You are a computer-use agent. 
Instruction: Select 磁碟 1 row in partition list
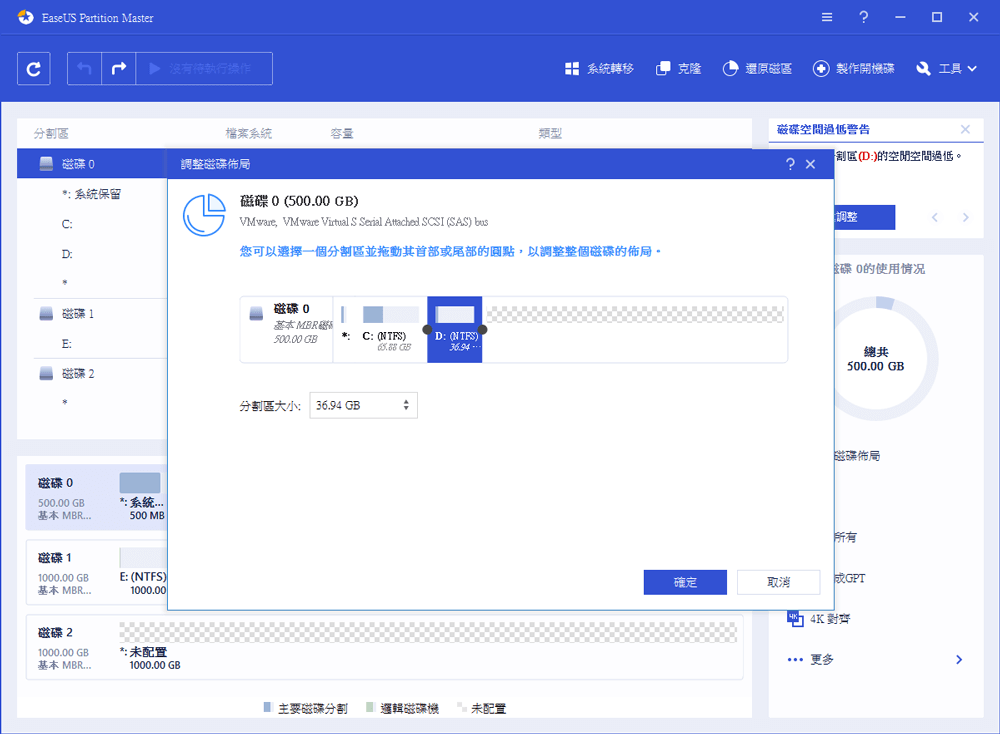[x=92, y=314]
